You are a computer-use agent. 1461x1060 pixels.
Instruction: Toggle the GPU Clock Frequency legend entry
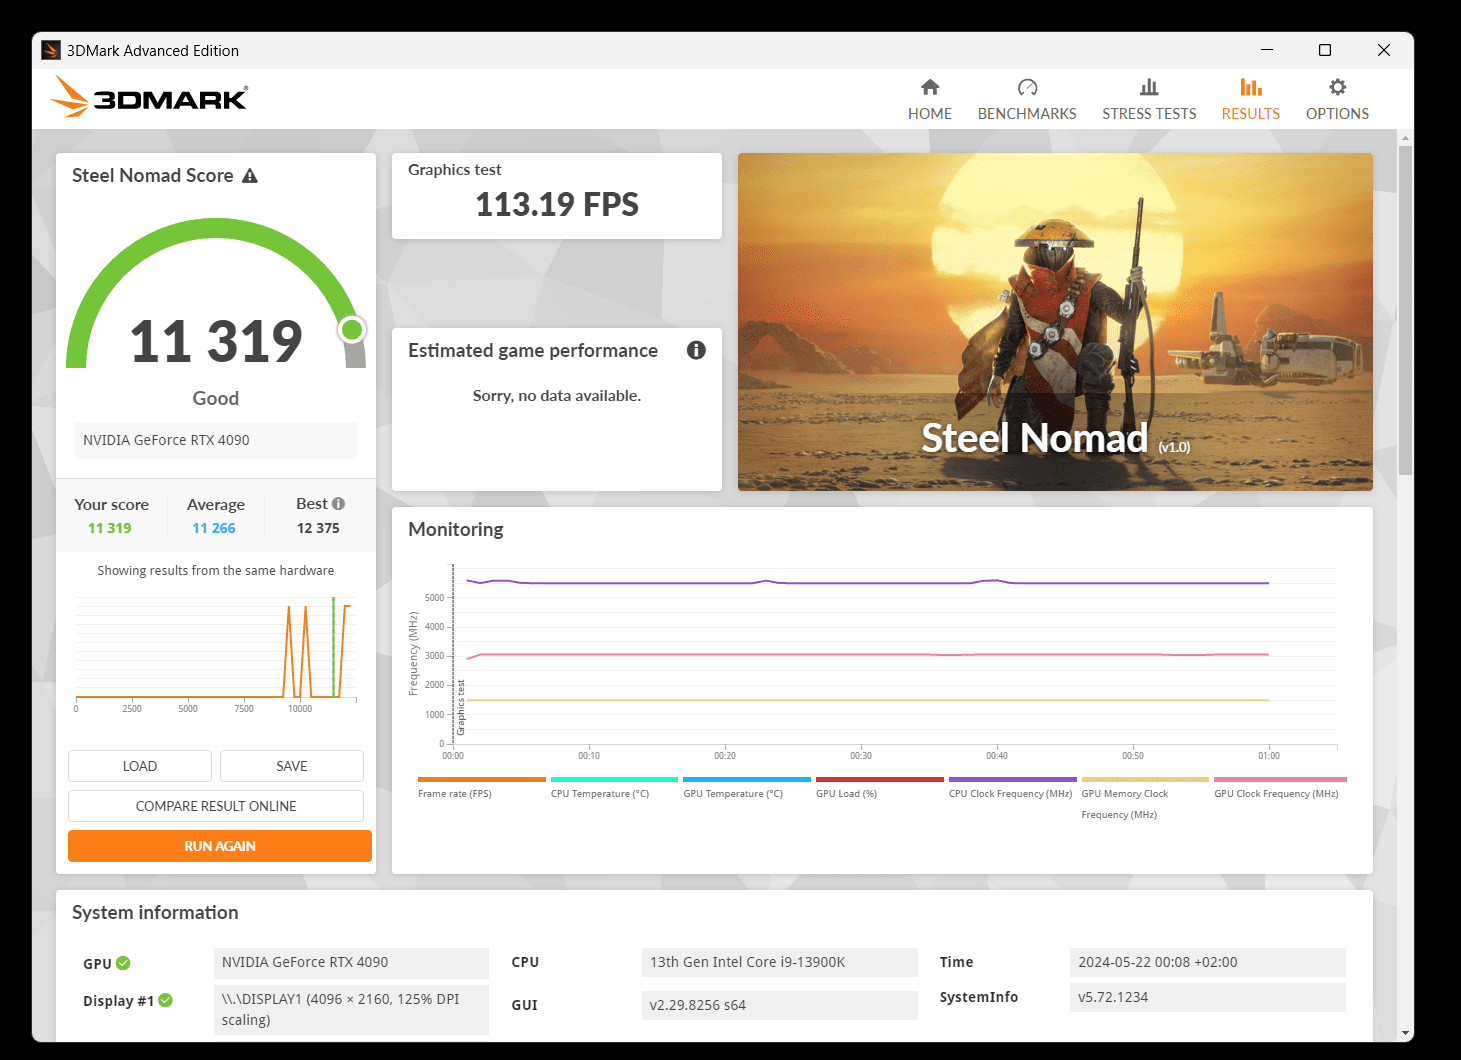coord(1280,787)
